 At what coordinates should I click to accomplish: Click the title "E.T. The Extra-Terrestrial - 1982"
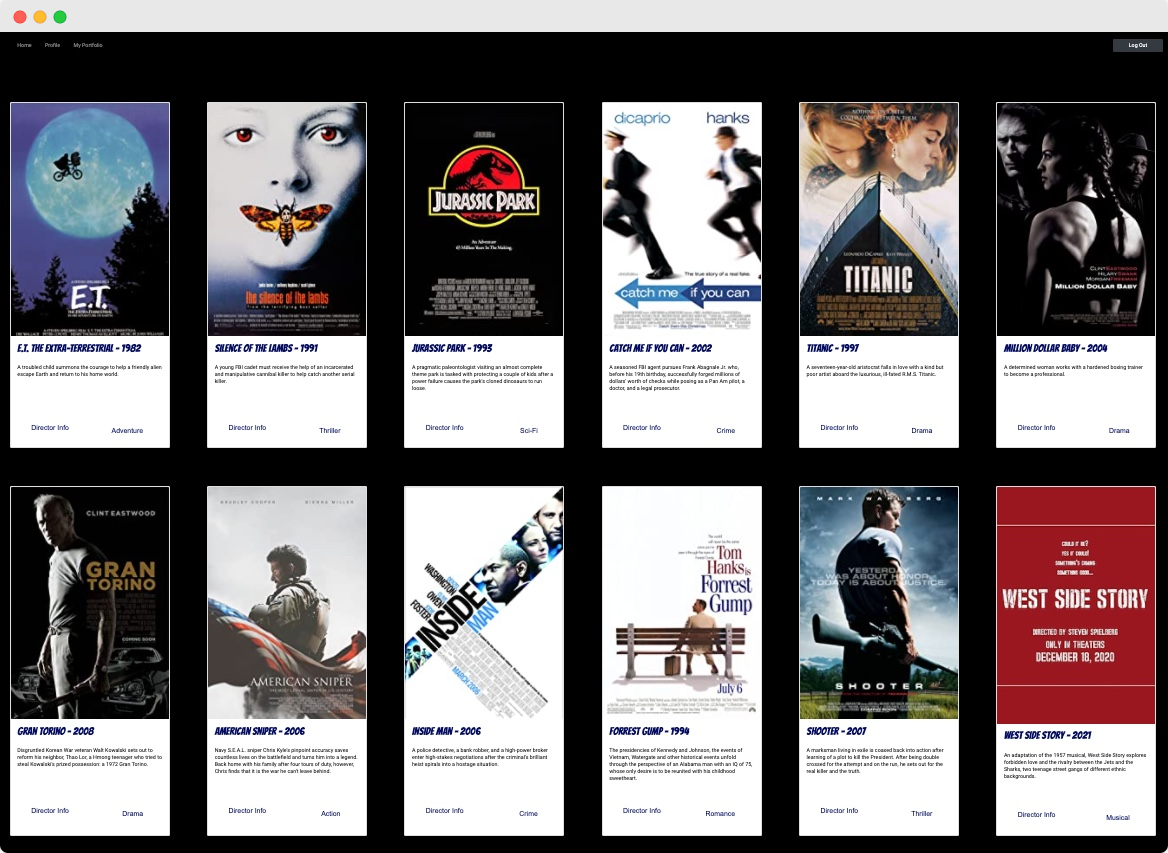click(x=79, y=348)
